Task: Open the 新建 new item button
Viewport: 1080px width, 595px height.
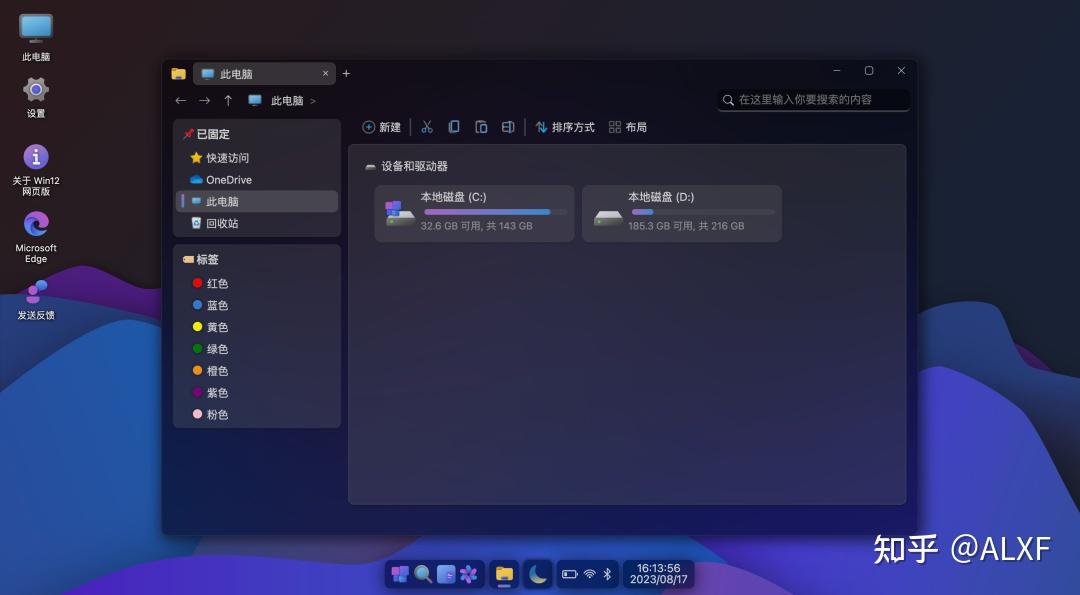Action: click(382, 127)
